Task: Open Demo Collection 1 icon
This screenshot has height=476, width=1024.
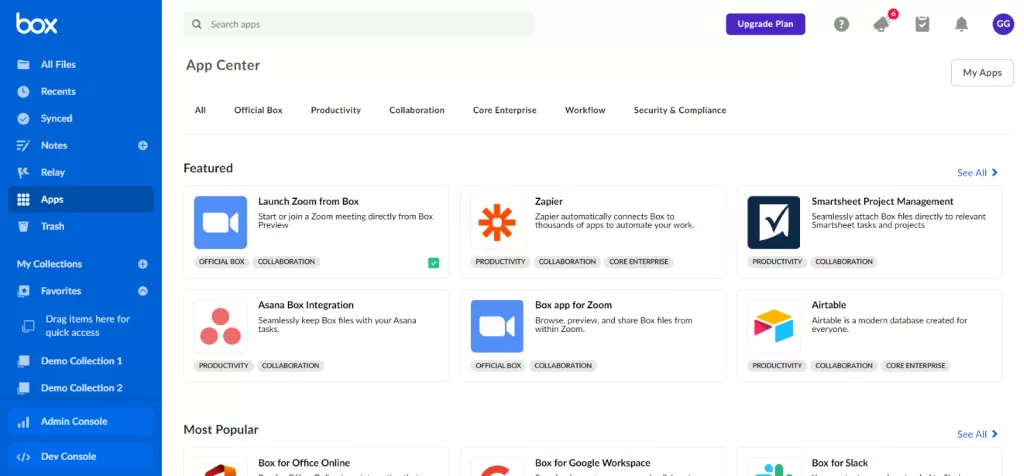Action: click(x=24, y=361)
